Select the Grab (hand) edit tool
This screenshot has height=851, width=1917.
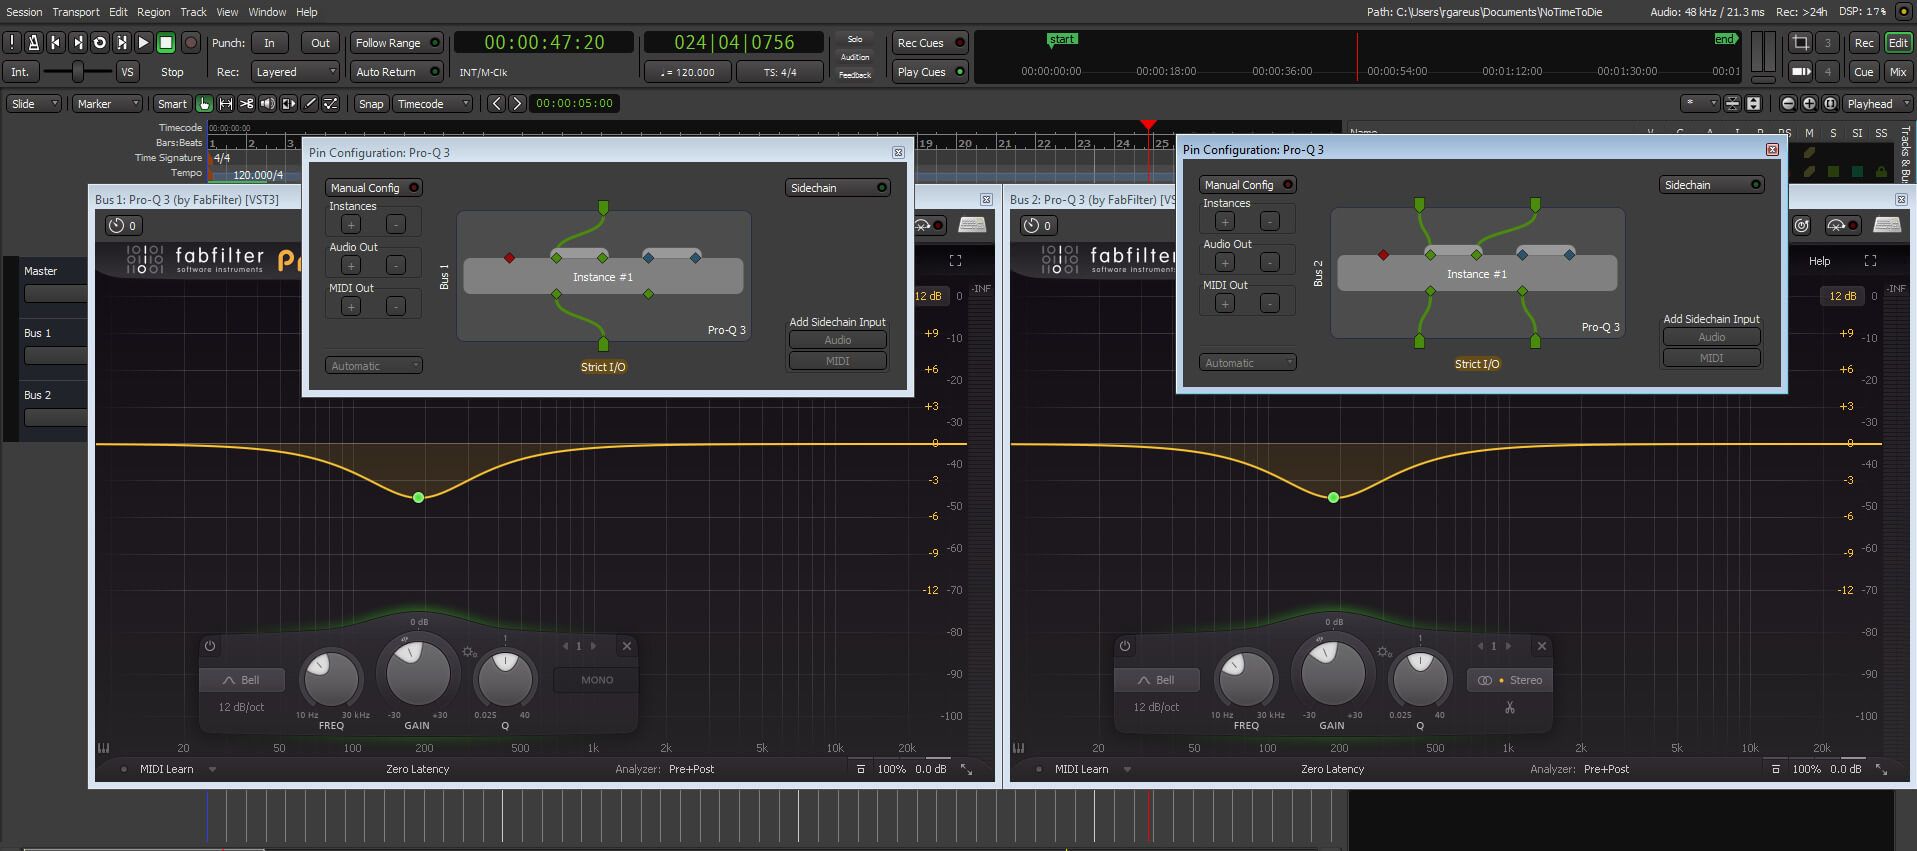click(205, 104)
